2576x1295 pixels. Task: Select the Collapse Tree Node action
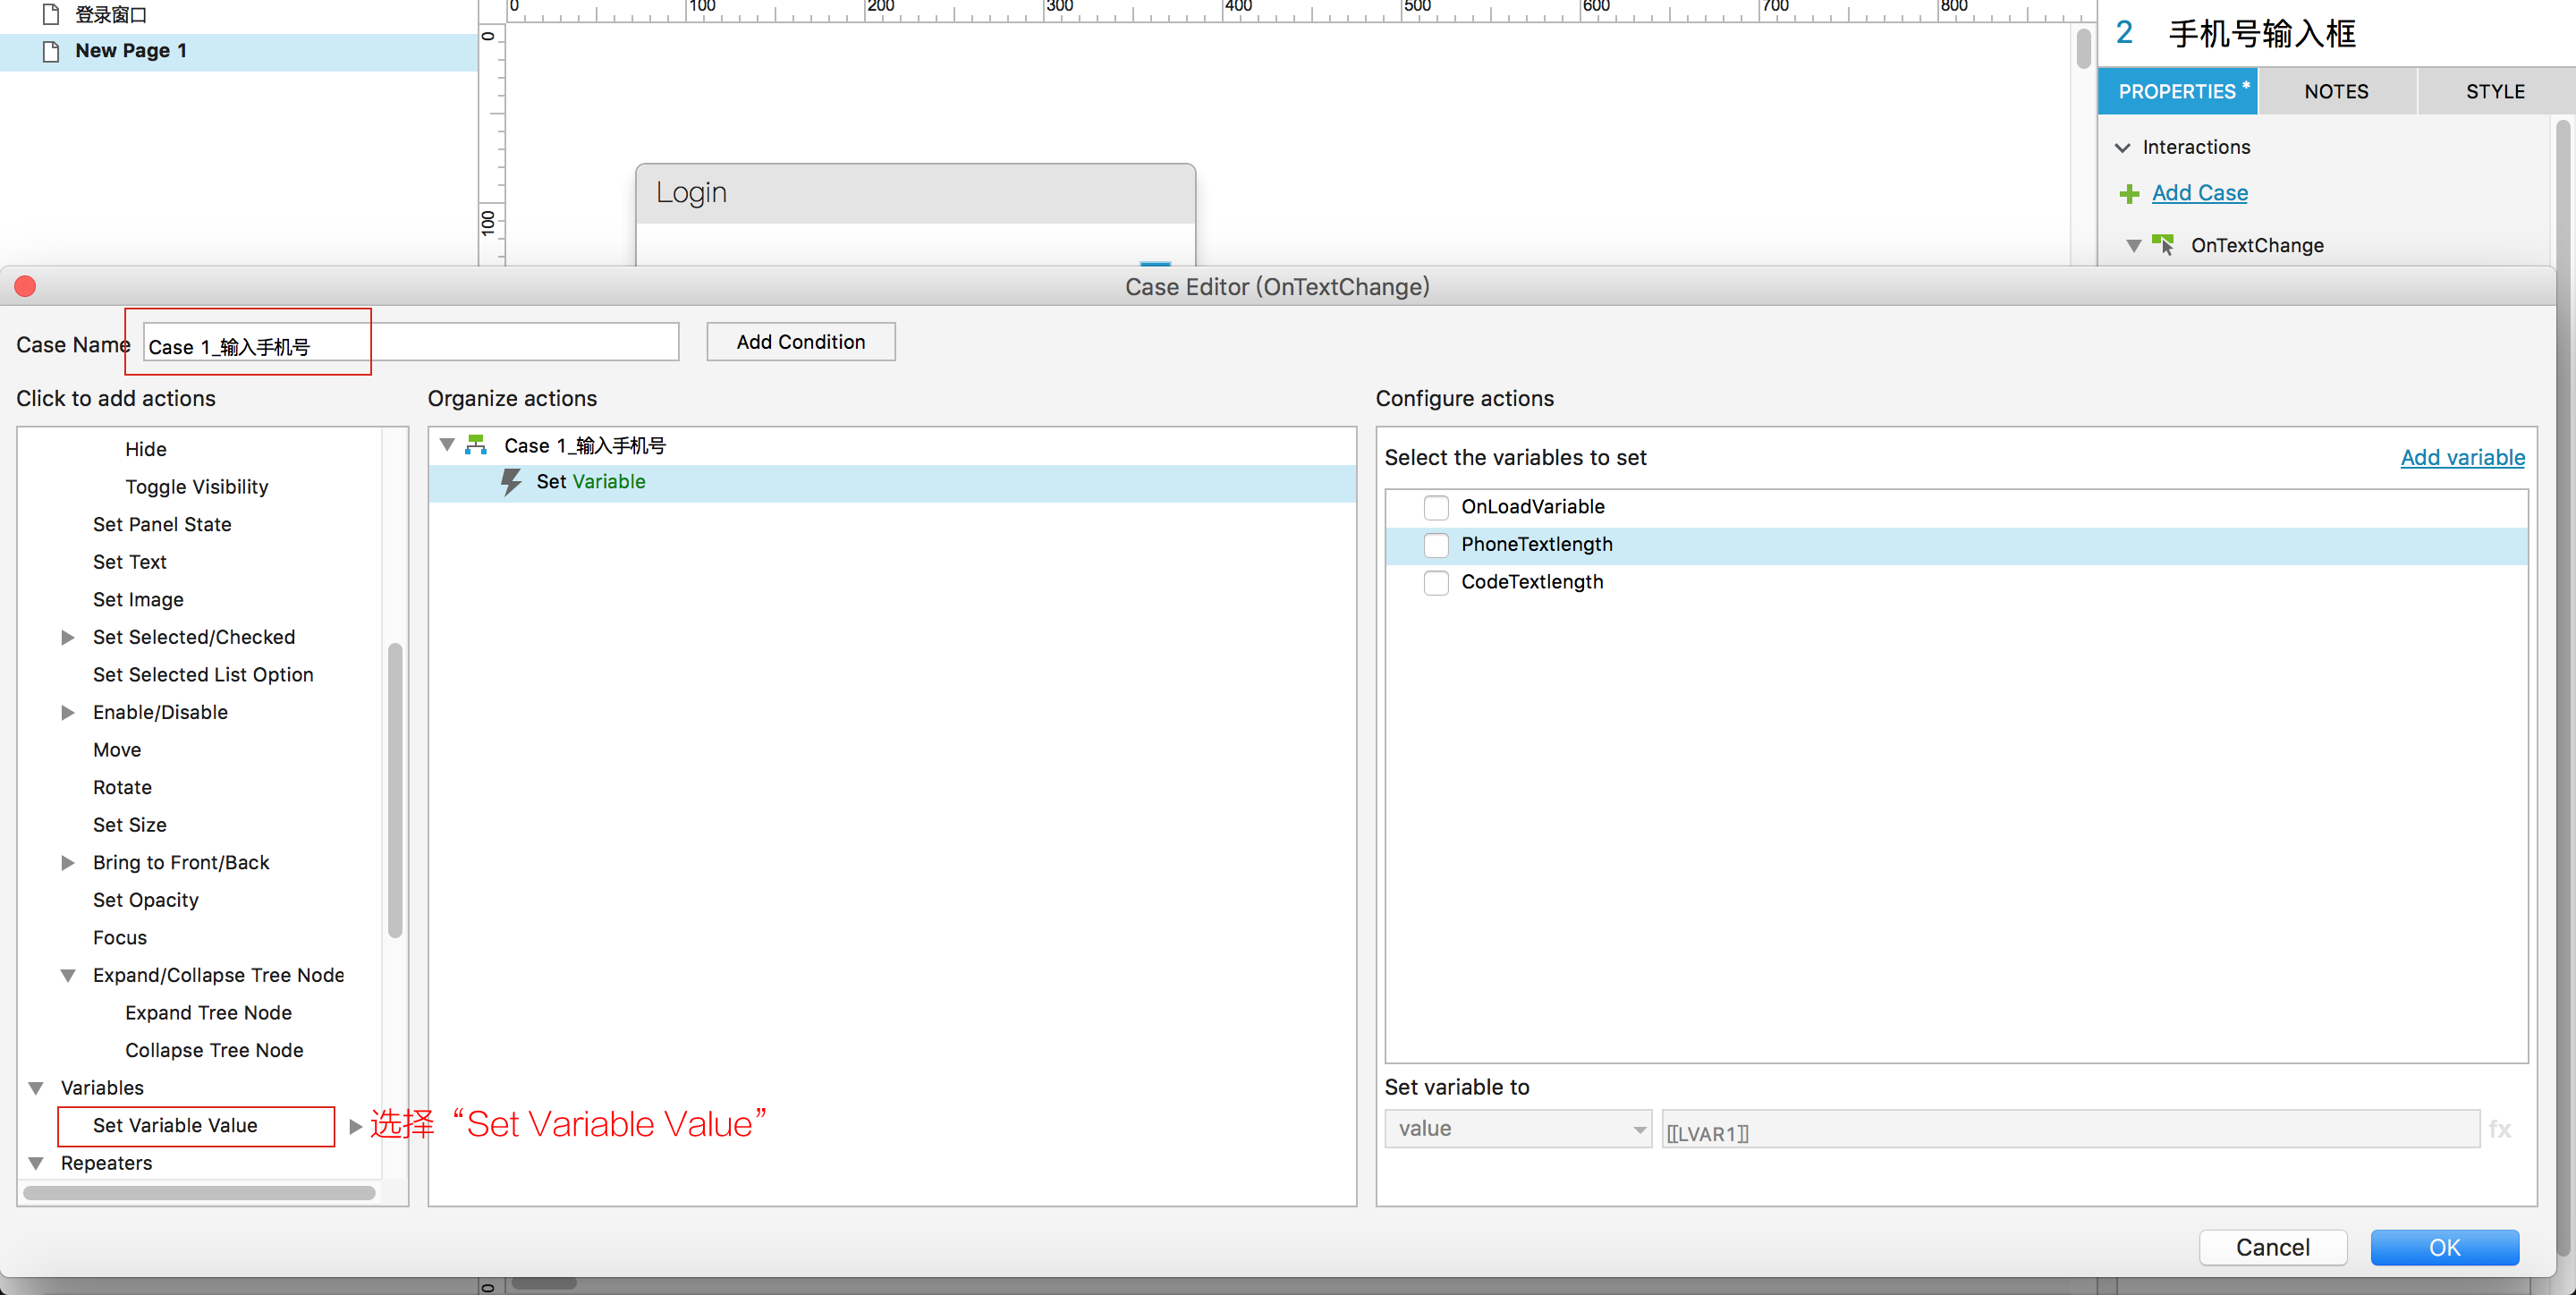(x=214, y=1051)
